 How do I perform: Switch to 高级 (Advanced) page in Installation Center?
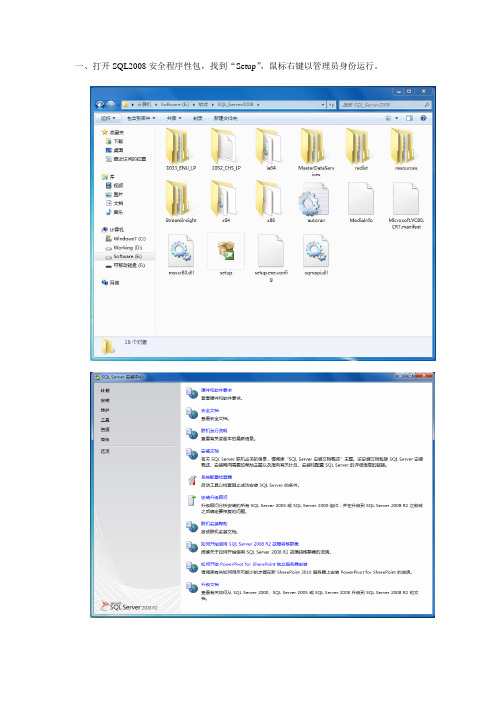click(x=105, y=440)
